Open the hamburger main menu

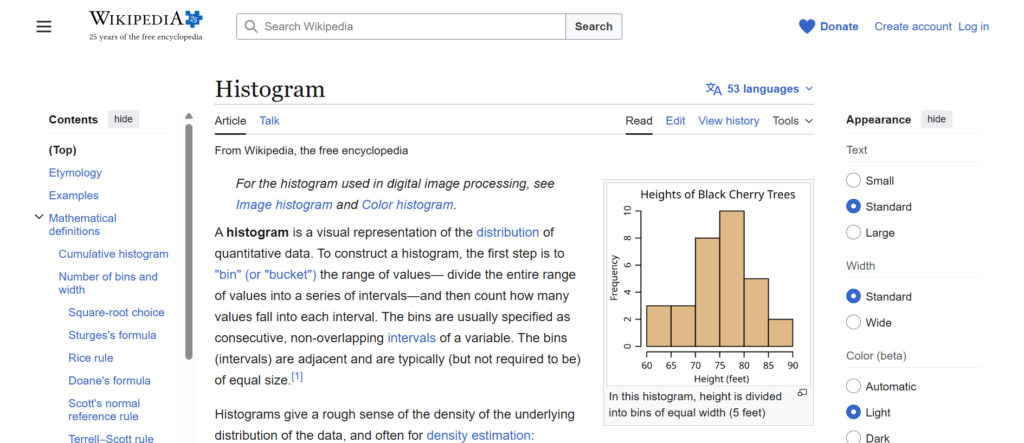[x=43, y=27]
